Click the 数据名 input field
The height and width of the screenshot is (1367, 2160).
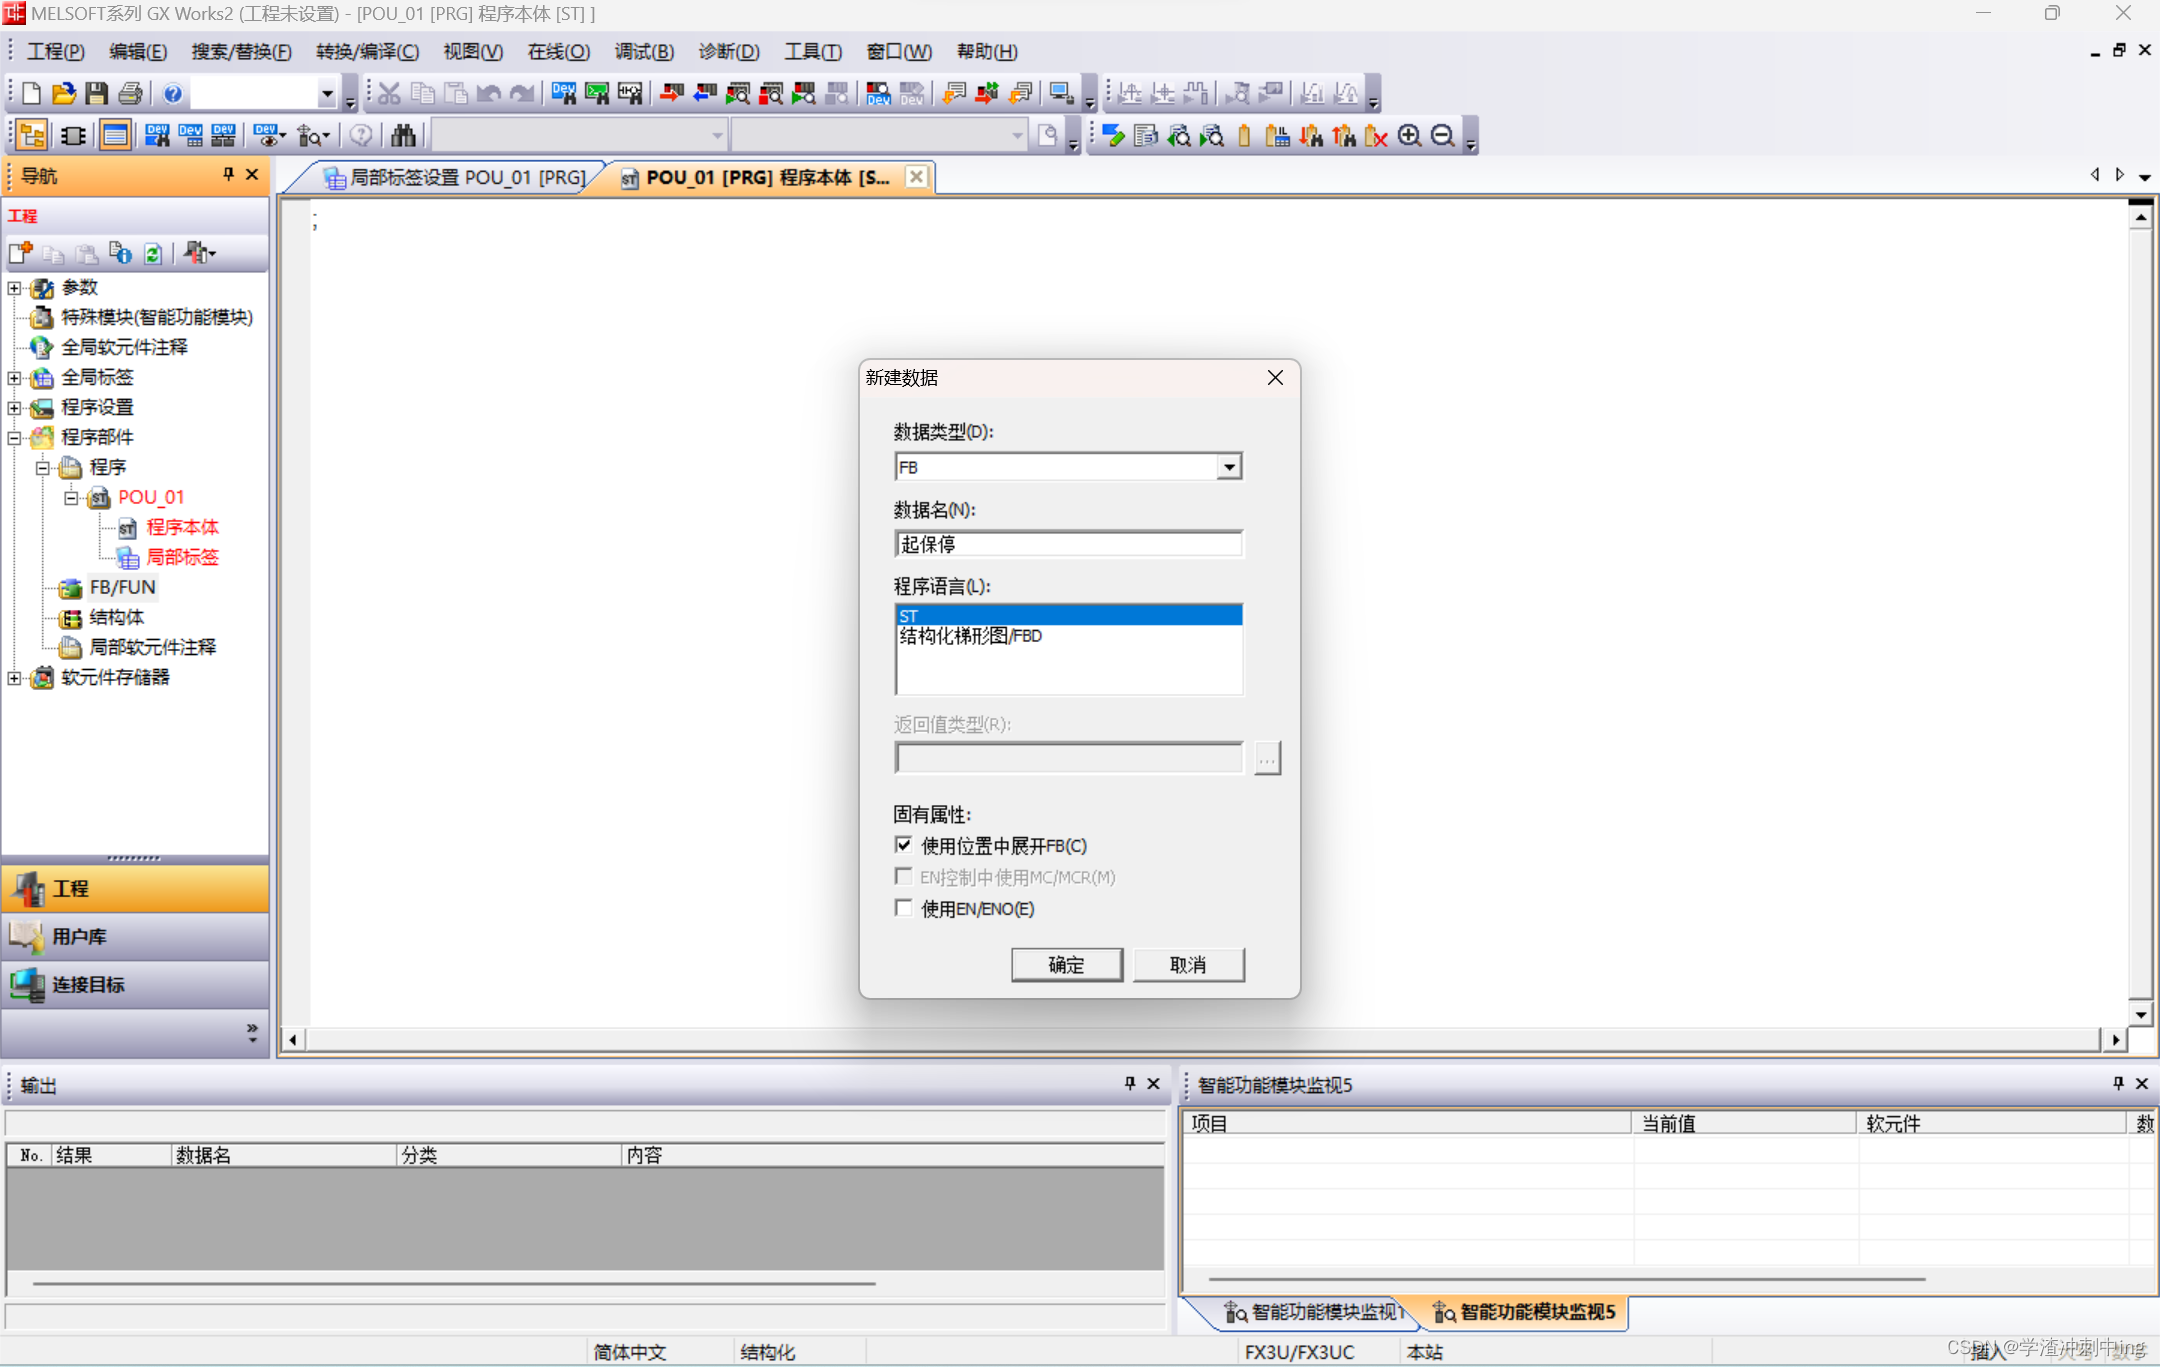tap(1068, 544)
